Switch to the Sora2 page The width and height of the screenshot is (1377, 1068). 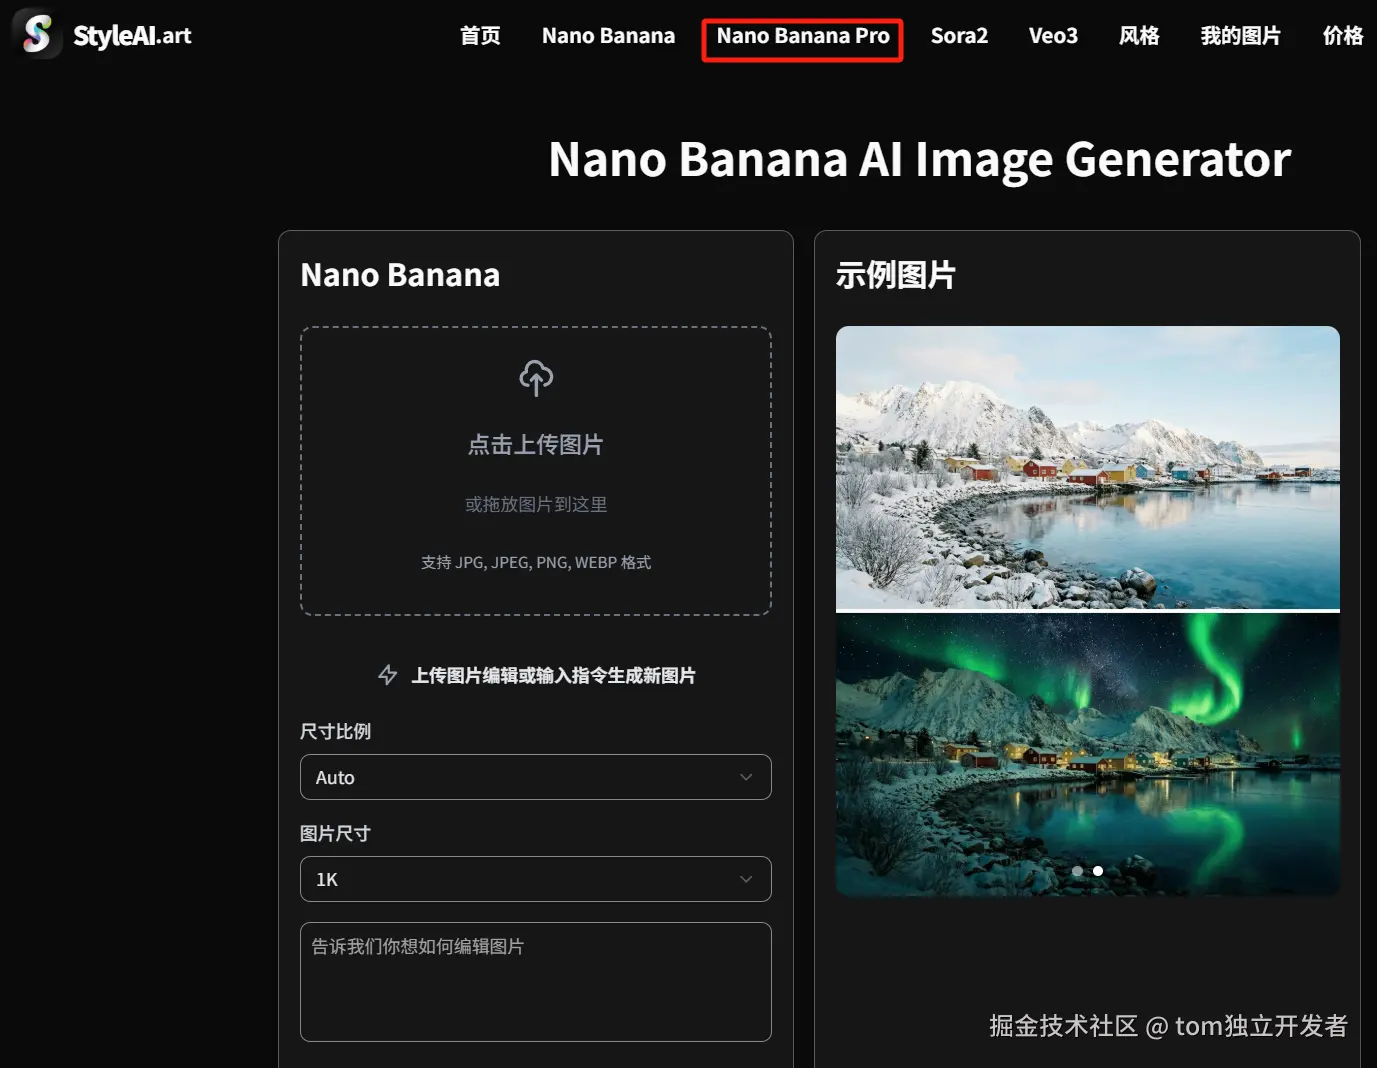click(959, 36)
